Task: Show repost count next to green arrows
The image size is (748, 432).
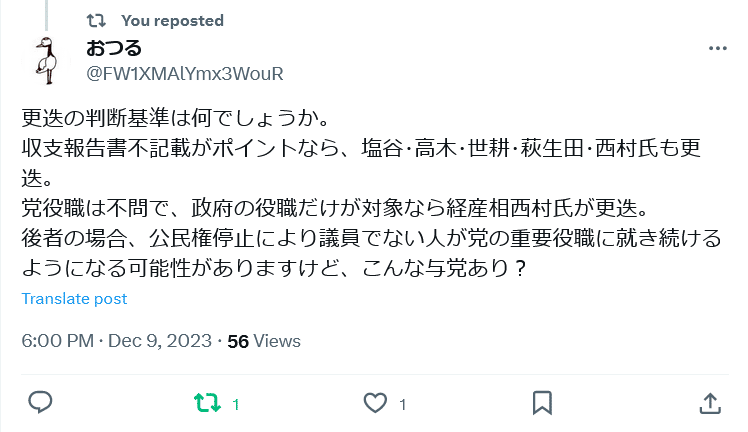Action: coord(236,405)
